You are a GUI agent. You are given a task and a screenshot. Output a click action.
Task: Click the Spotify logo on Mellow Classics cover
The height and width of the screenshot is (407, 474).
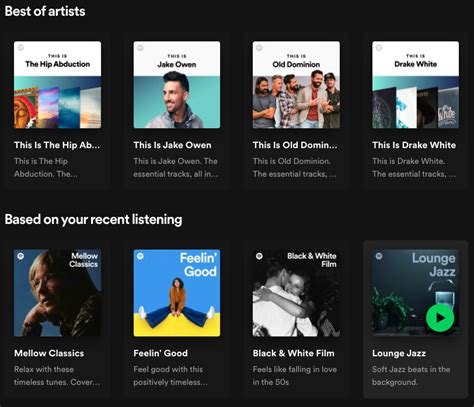tap(21, 256)
